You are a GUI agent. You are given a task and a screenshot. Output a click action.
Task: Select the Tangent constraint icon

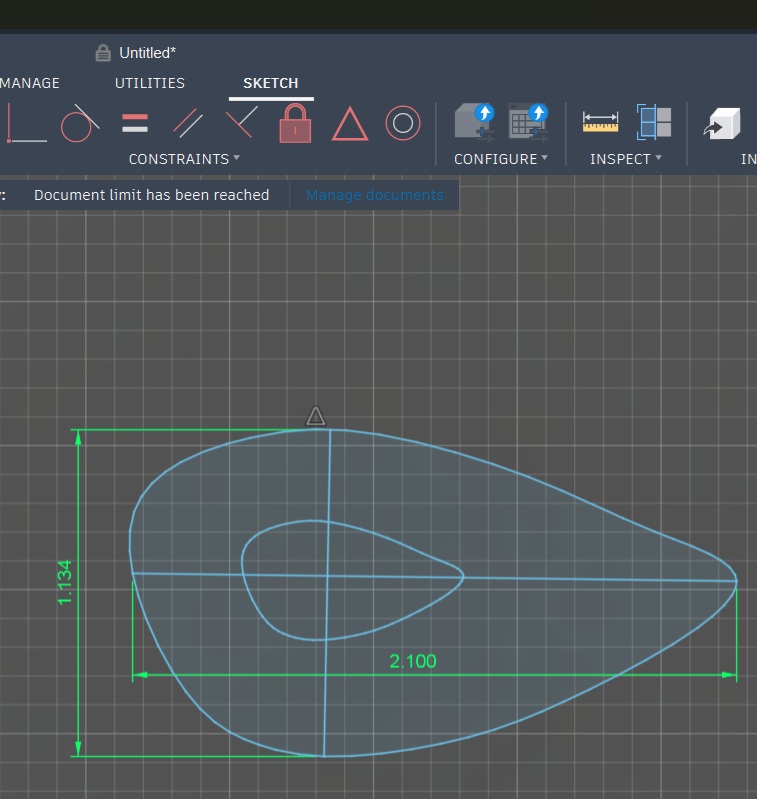80,124
